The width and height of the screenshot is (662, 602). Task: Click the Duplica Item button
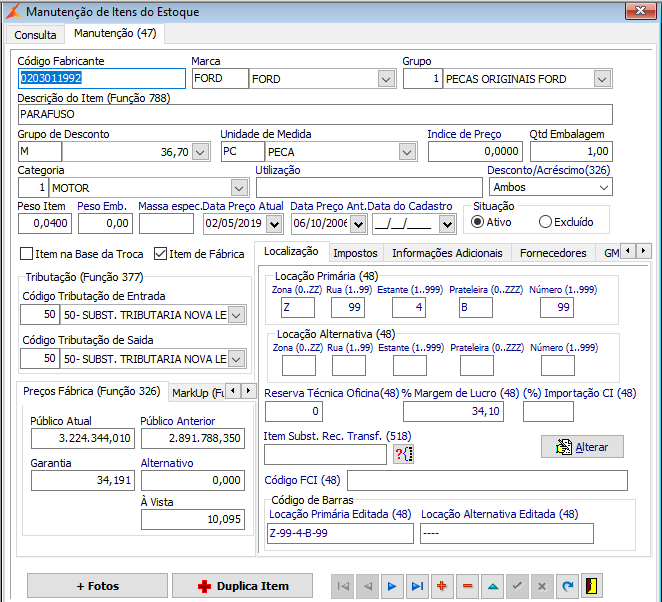tap(243, 586)
